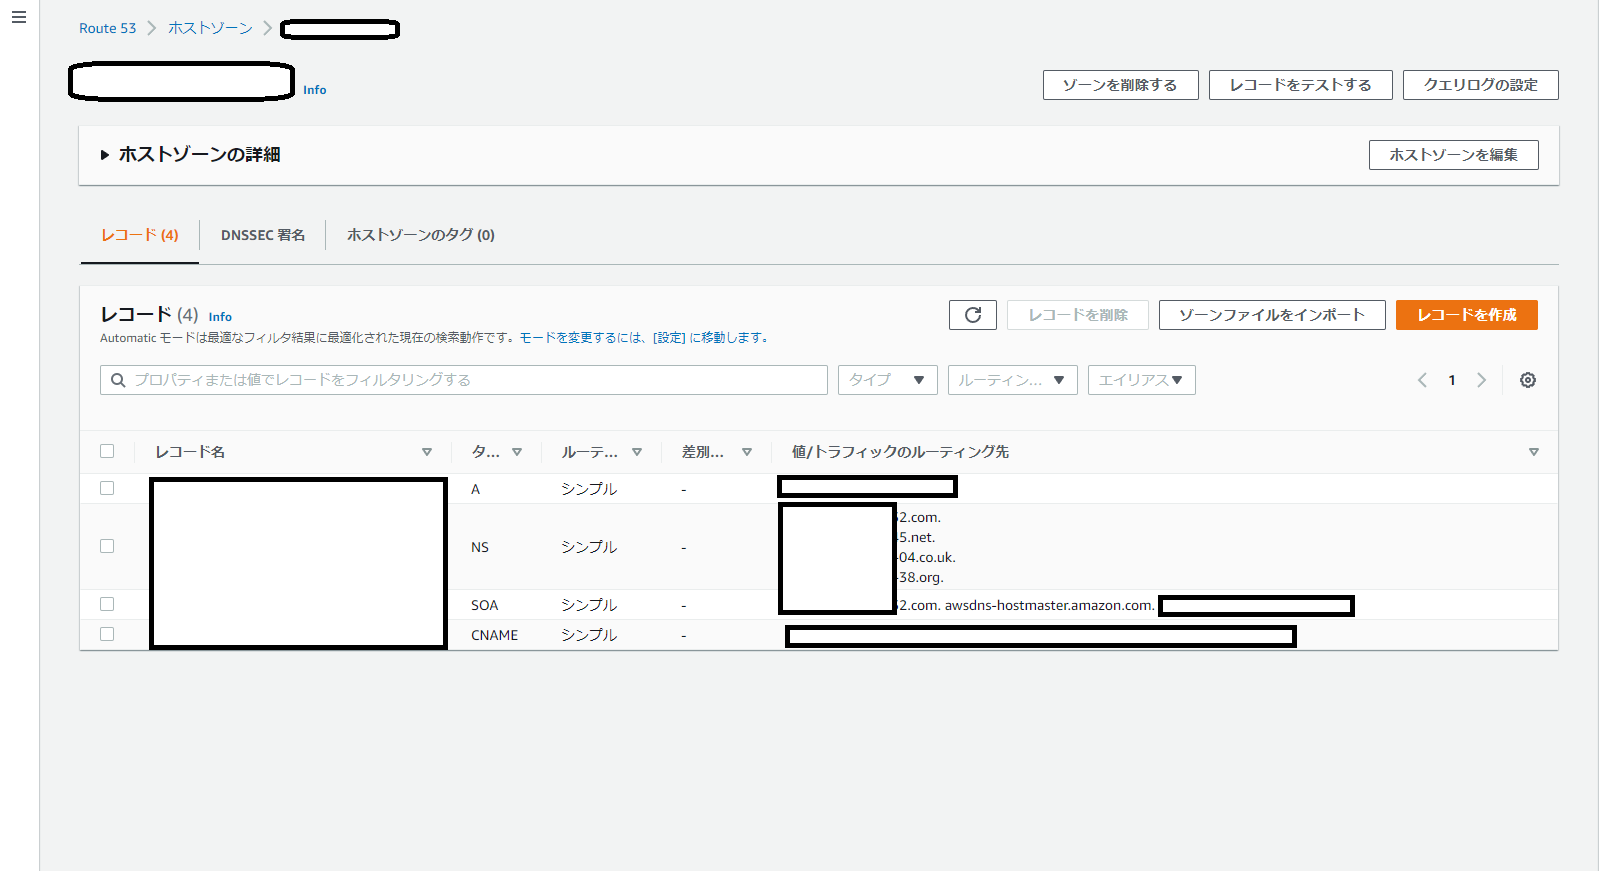This screenshot has height=871, width=1599.
Task: Open the ルーティン... policy filter dropdown
Action: click(1013, 380)
